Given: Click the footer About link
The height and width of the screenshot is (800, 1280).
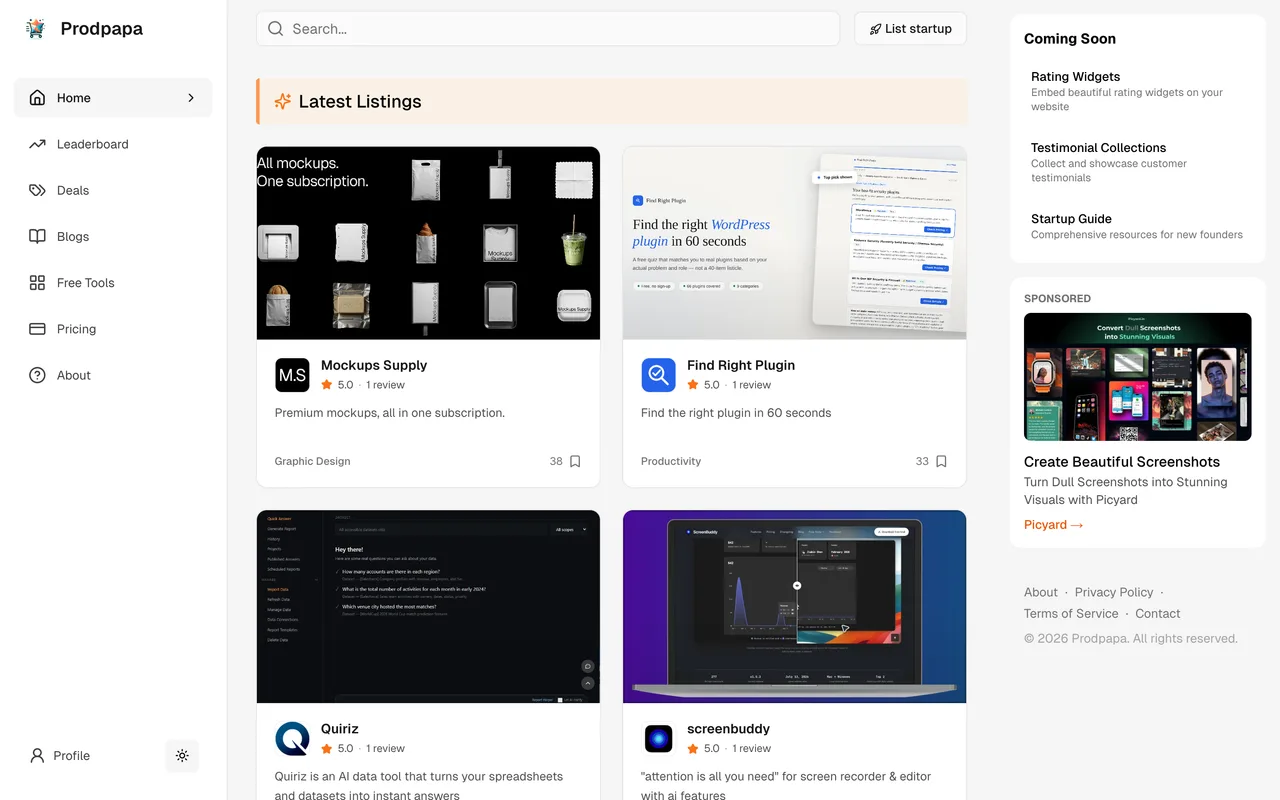Looking at the screenshot, I should coord(1041,592).
